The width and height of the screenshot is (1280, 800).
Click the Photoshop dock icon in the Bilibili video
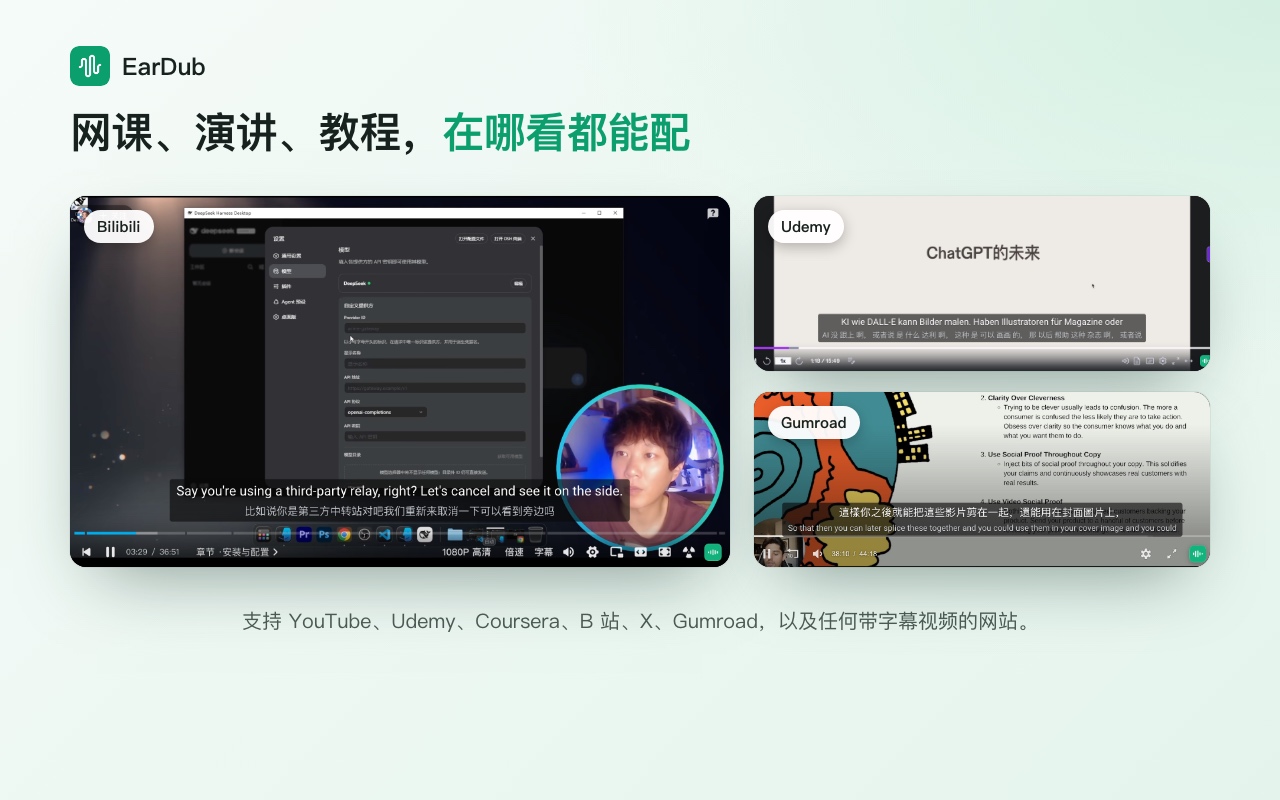click(324, 534)
